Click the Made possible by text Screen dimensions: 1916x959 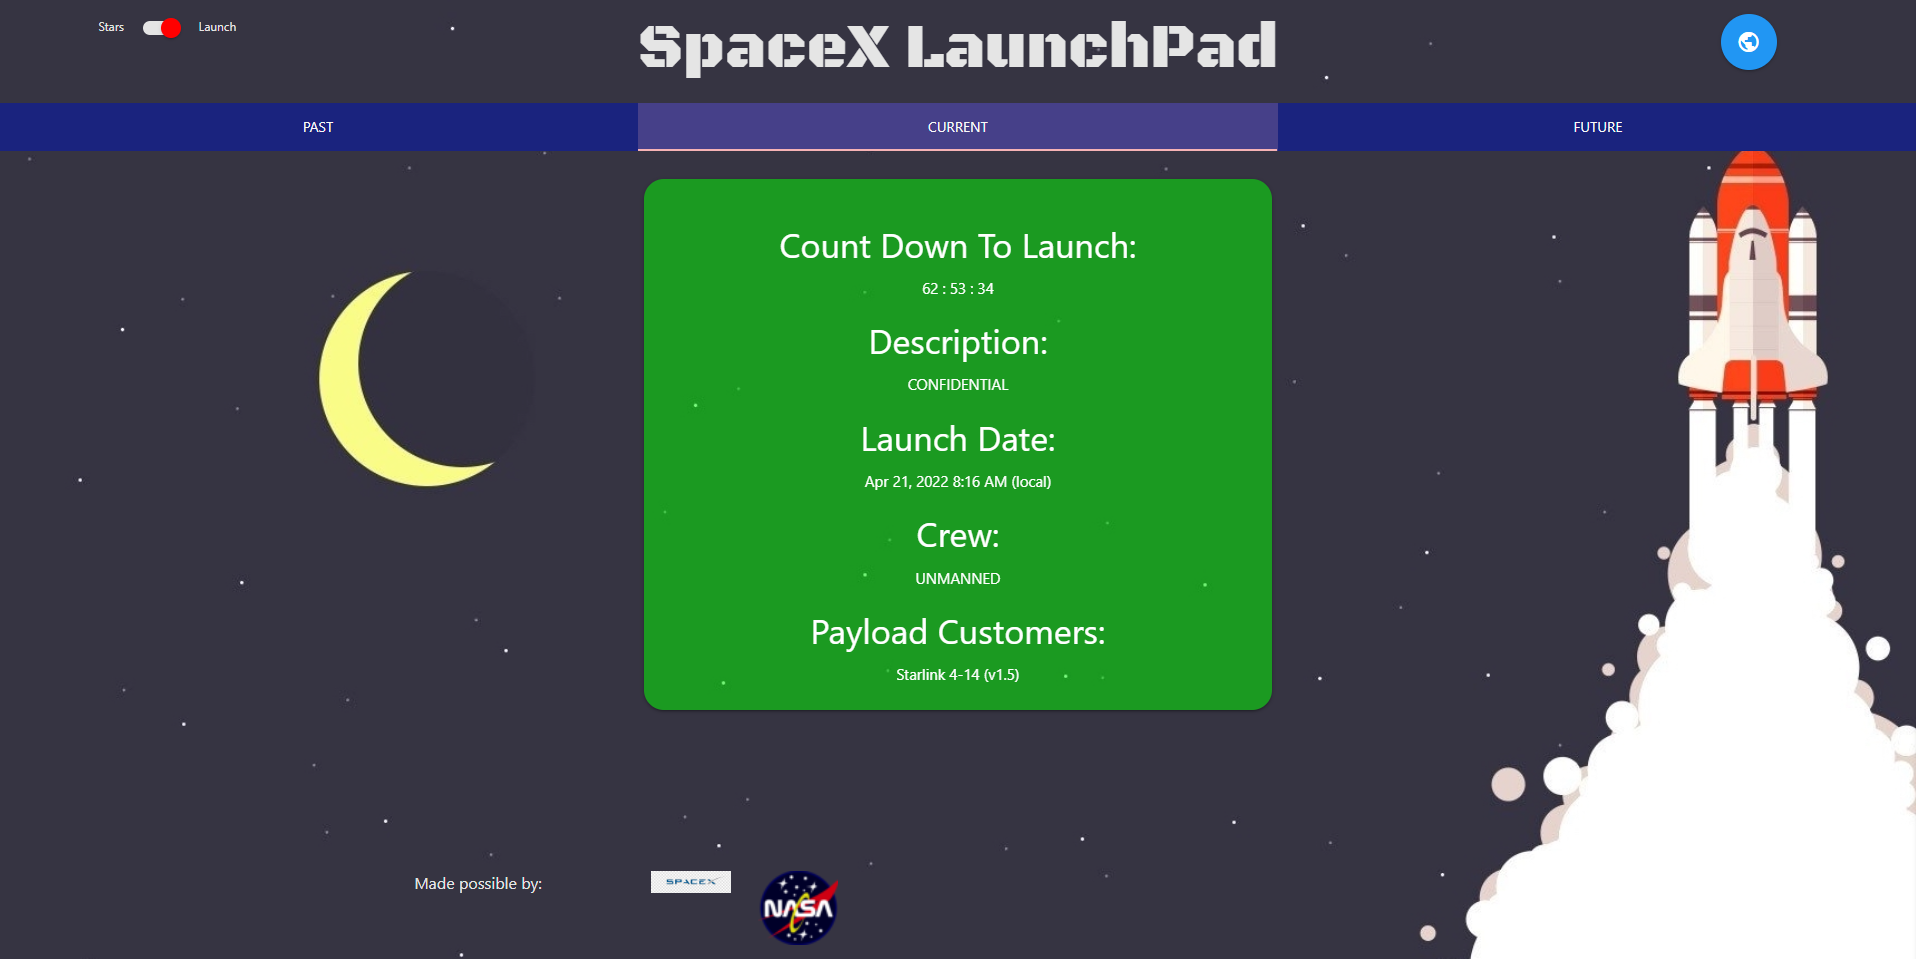(x=478, y=884)
